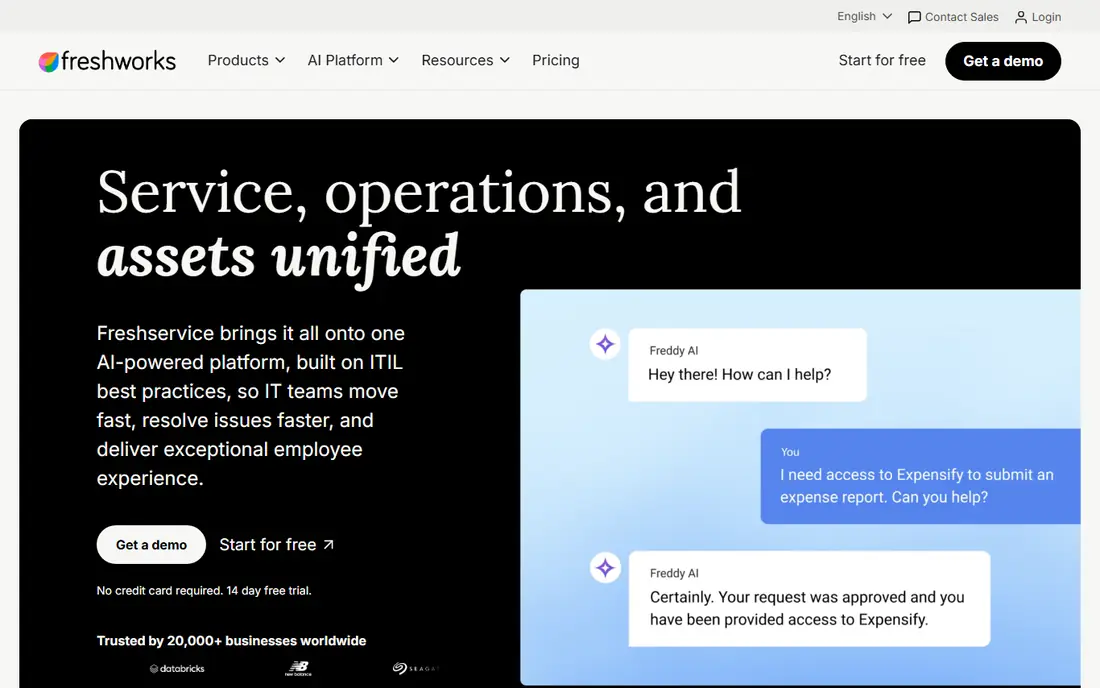The image size is (1100, 688).
Task: Open the English language dropdown
Action: pyautogui.click(x=864, y=16)
